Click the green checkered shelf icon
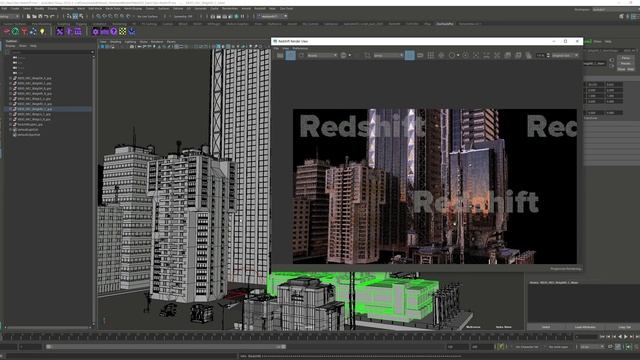Image resolution: width=640 pixels, height=360 pixels. (x=122, y=31)
